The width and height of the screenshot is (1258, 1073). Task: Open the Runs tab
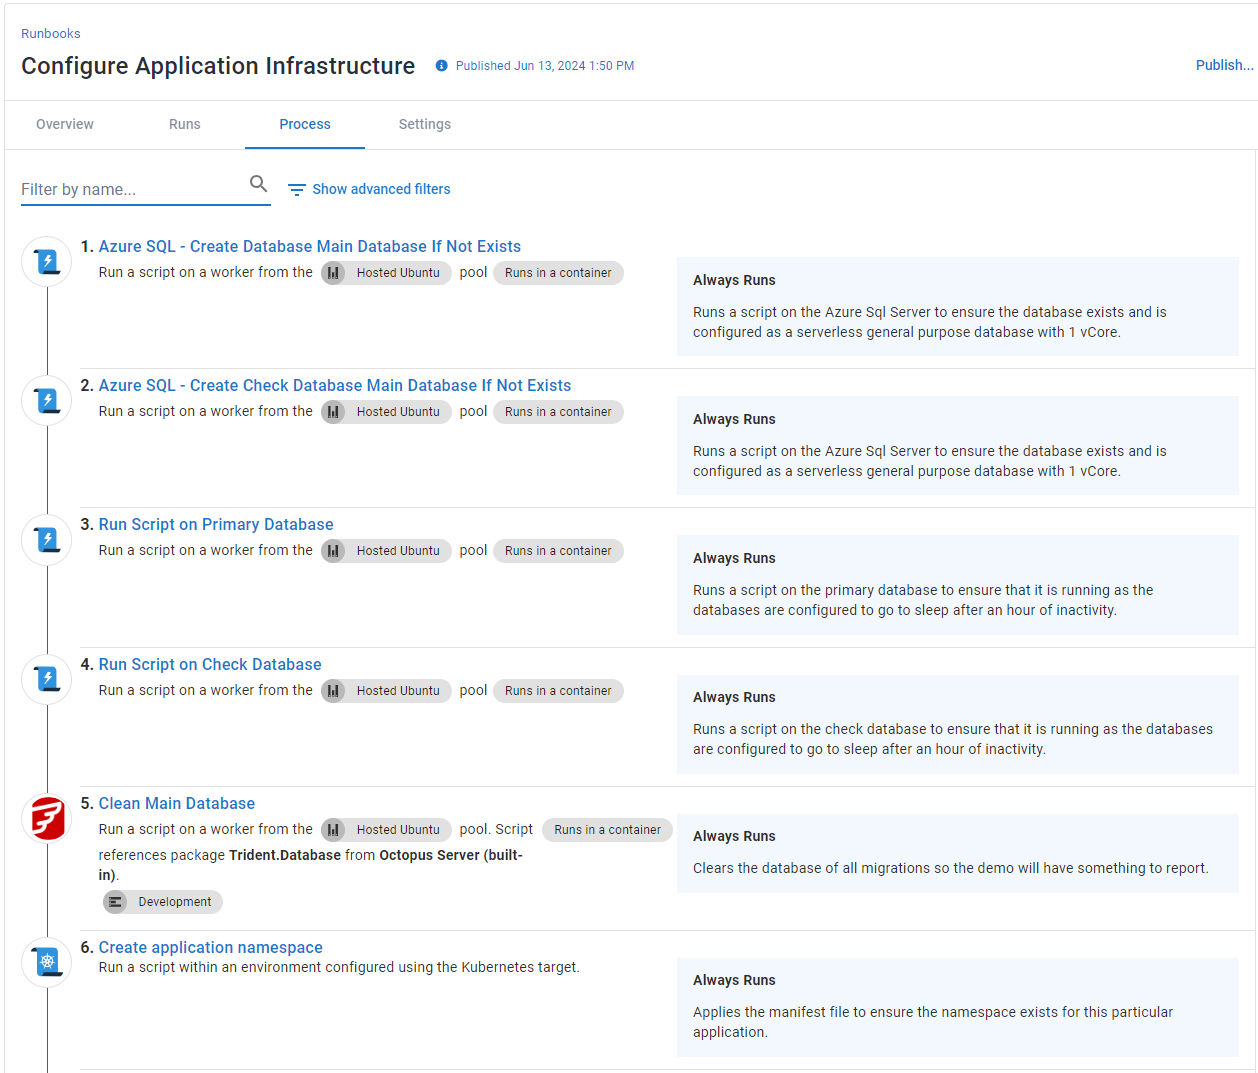click(184, 124)
